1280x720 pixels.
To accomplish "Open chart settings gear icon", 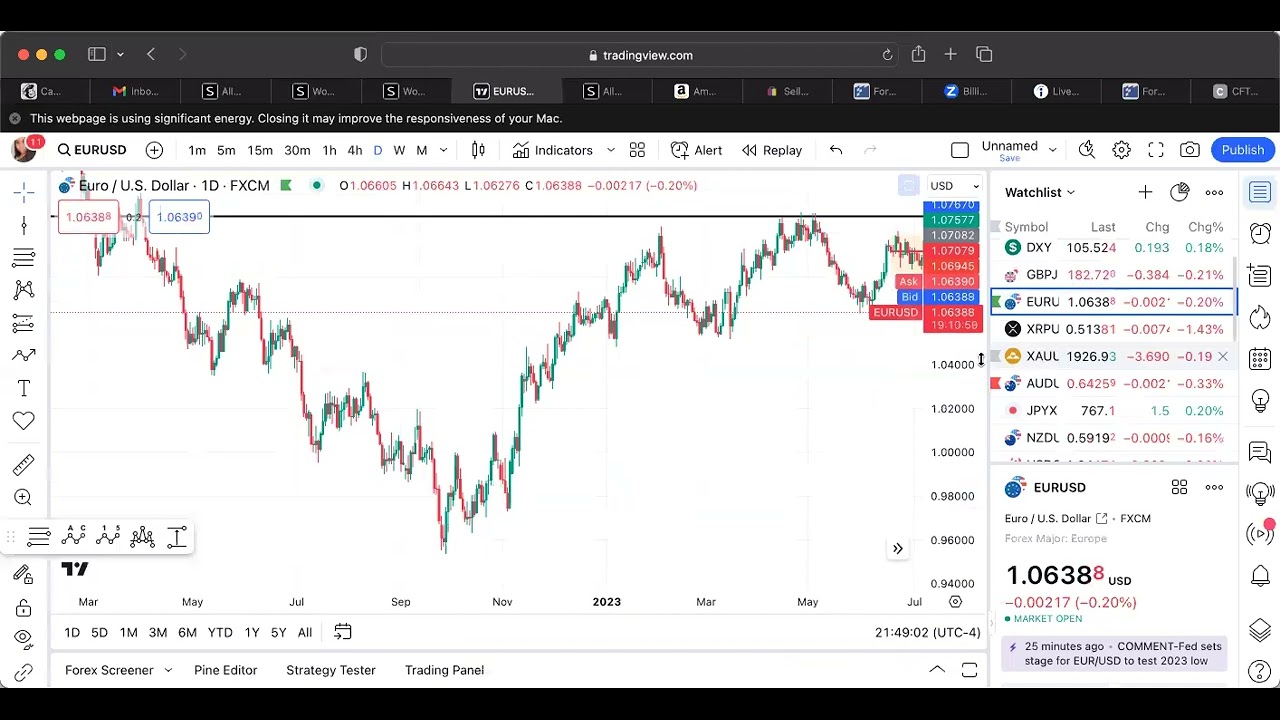I will tap(1122, 150).
